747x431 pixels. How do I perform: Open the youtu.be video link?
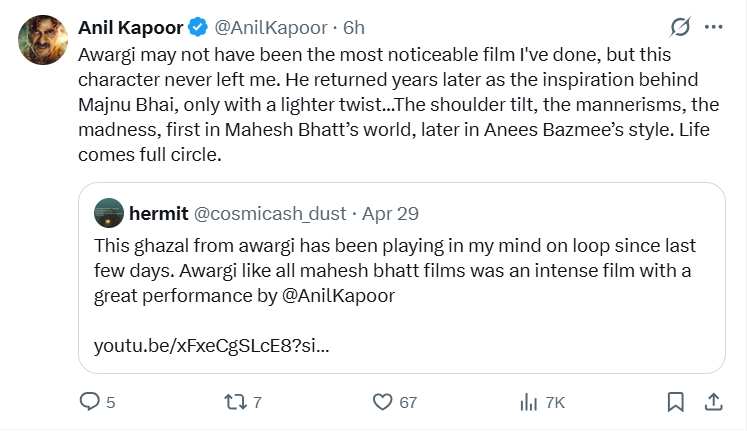[x=211, y=346]
